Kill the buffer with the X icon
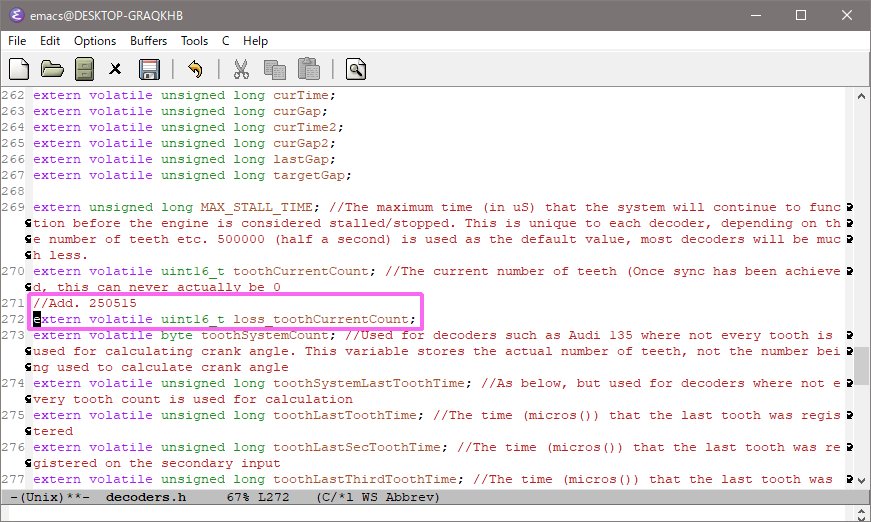 click(x=115, y=69)
